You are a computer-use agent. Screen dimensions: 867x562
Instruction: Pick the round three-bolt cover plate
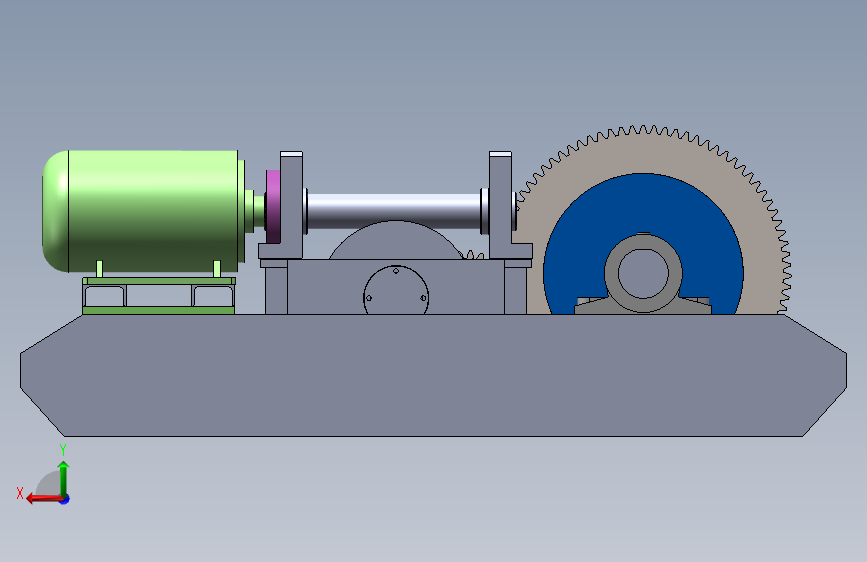(396, 292)
